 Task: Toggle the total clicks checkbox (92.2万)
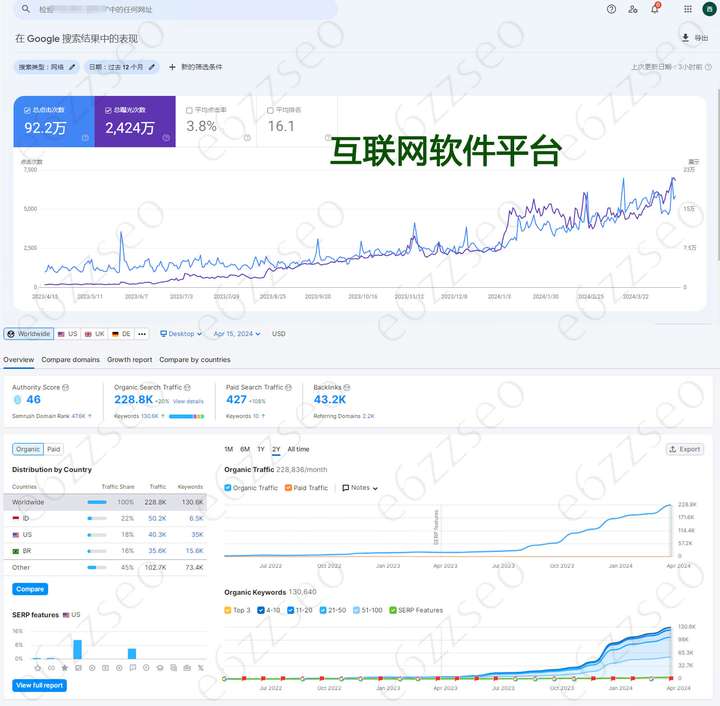coord(27,110)
